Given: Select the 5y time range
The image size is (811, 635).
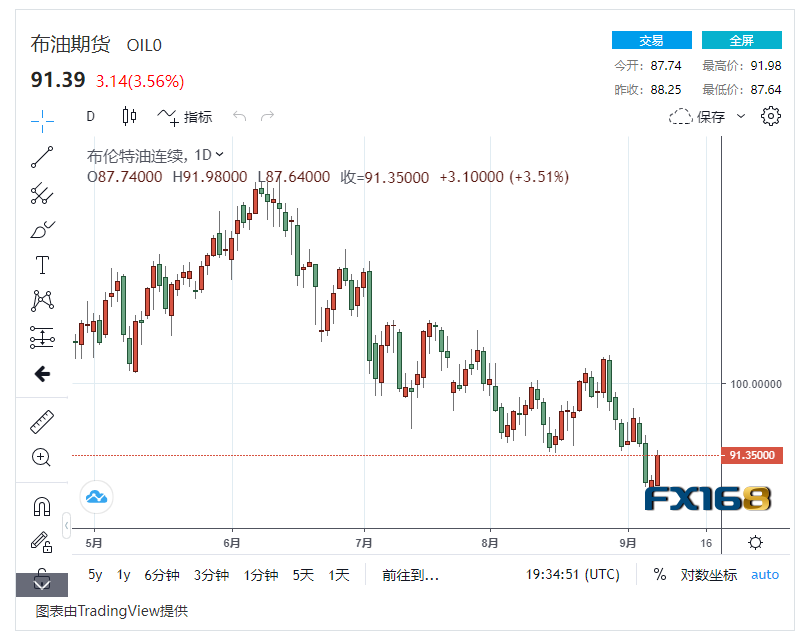Looking at the screenshot, I should tap(95, 574).
